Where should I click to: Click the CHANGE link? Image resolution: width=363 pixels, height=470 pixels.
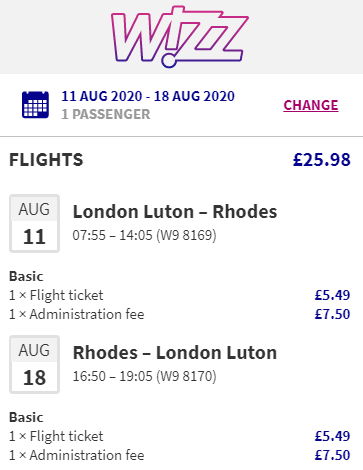[311, 105]
